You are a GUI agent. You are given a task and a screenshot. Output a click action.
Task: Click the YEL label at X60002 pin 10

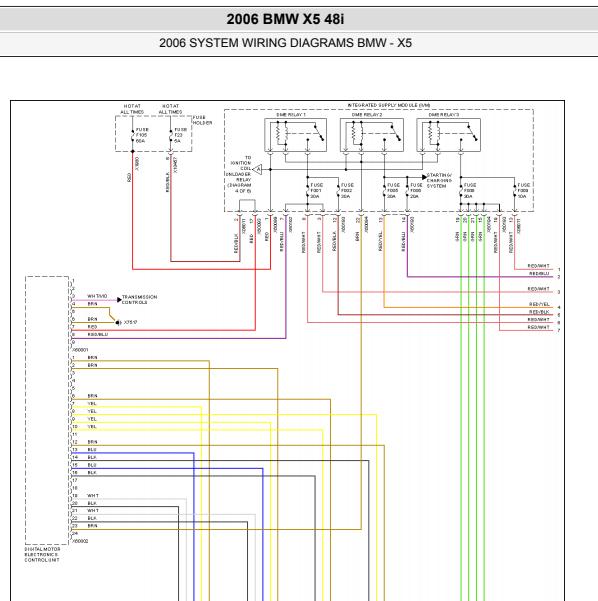point(92,426)
